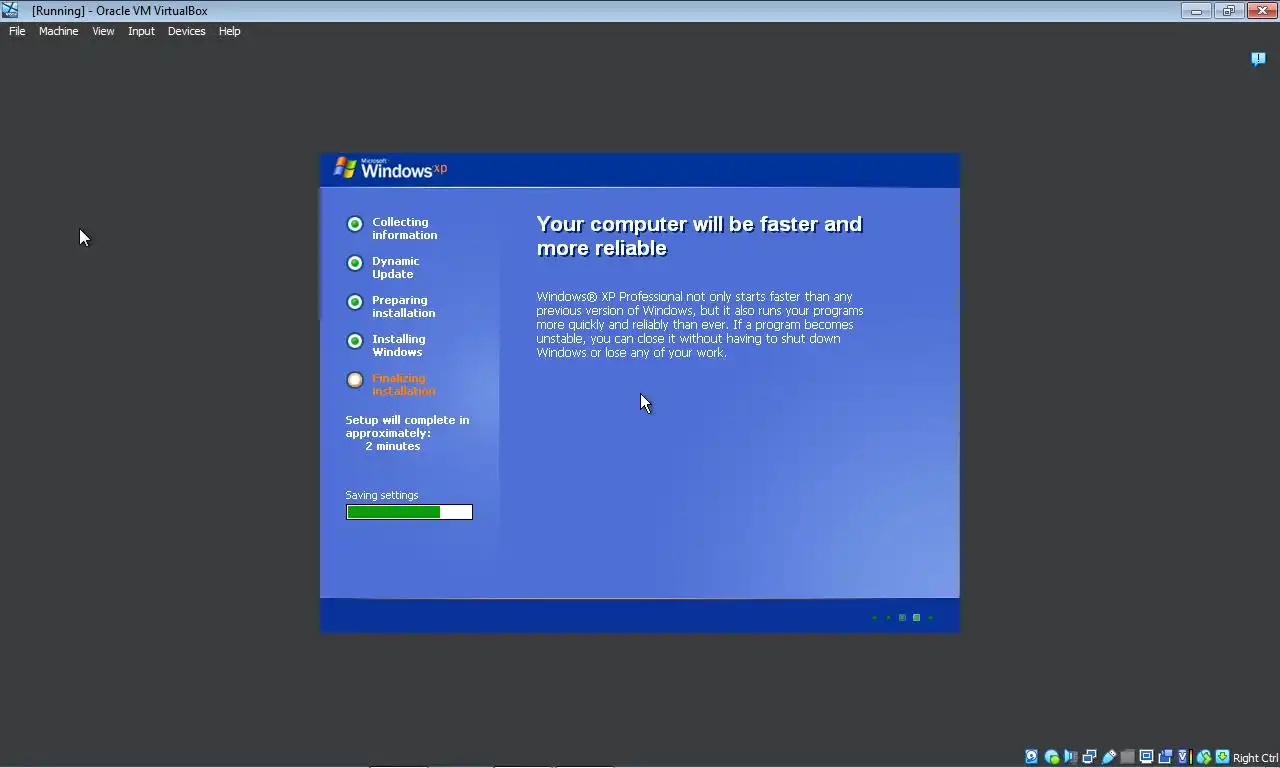Click the Finalizing installation step indicator
The height and width of the screenshot is (768, 1280).
click(x=354, y=380)
